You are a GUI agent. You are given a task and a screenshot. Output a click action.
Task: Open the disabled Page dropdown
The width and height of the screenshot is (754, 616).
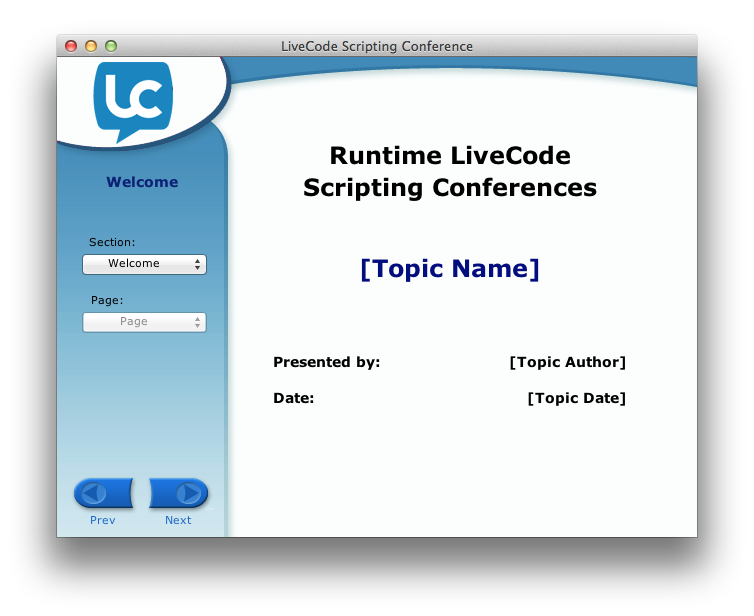144,322
